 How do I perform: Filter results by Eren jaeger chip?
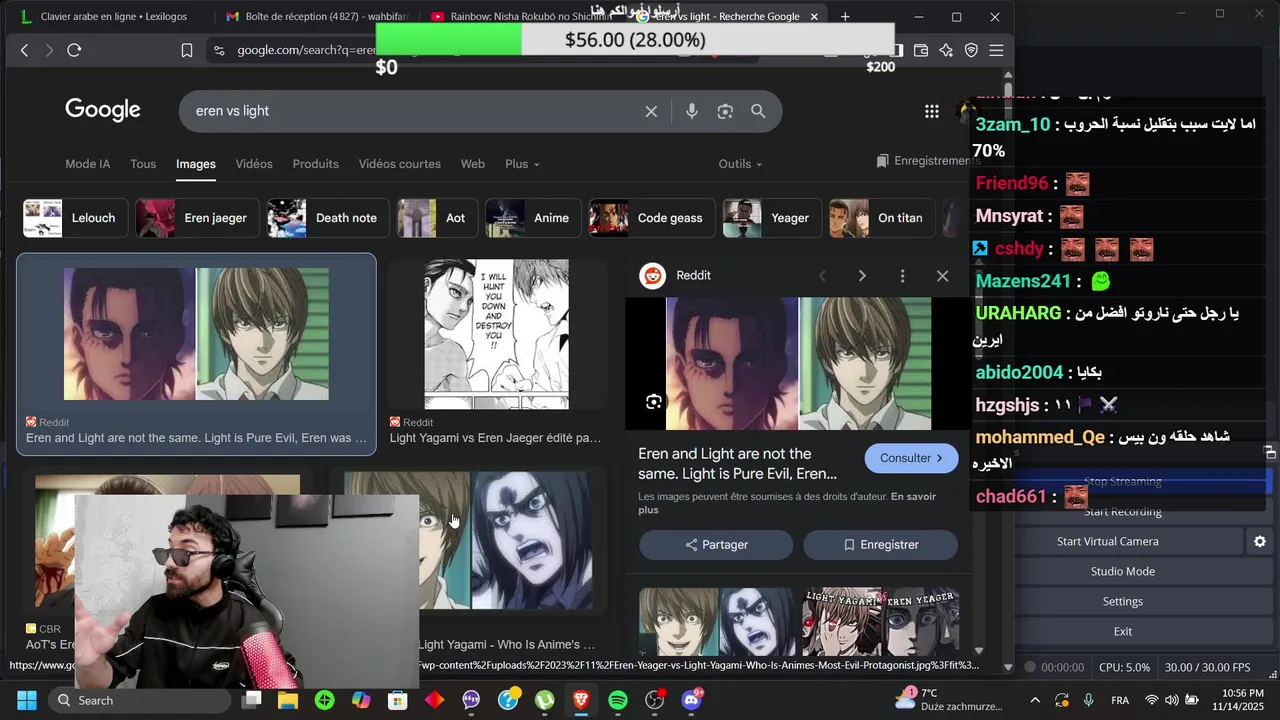pyautogui.click(x=195, y=218)
